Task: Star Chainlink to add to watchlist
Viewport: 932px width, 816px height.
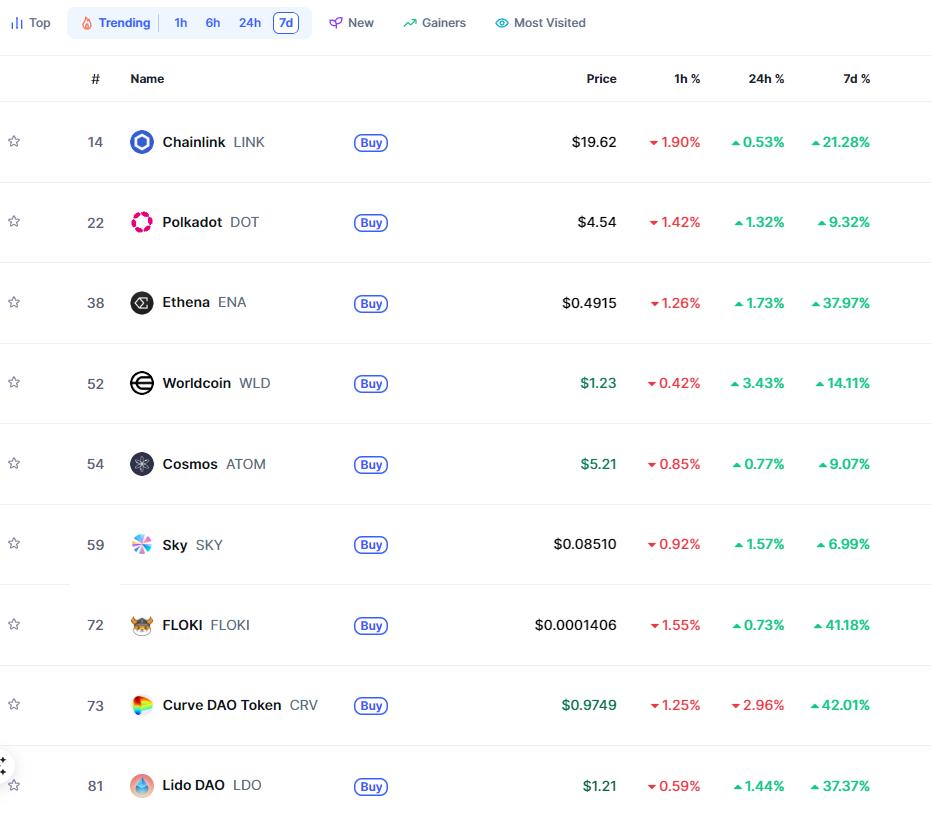Action: tap(14, 142)
